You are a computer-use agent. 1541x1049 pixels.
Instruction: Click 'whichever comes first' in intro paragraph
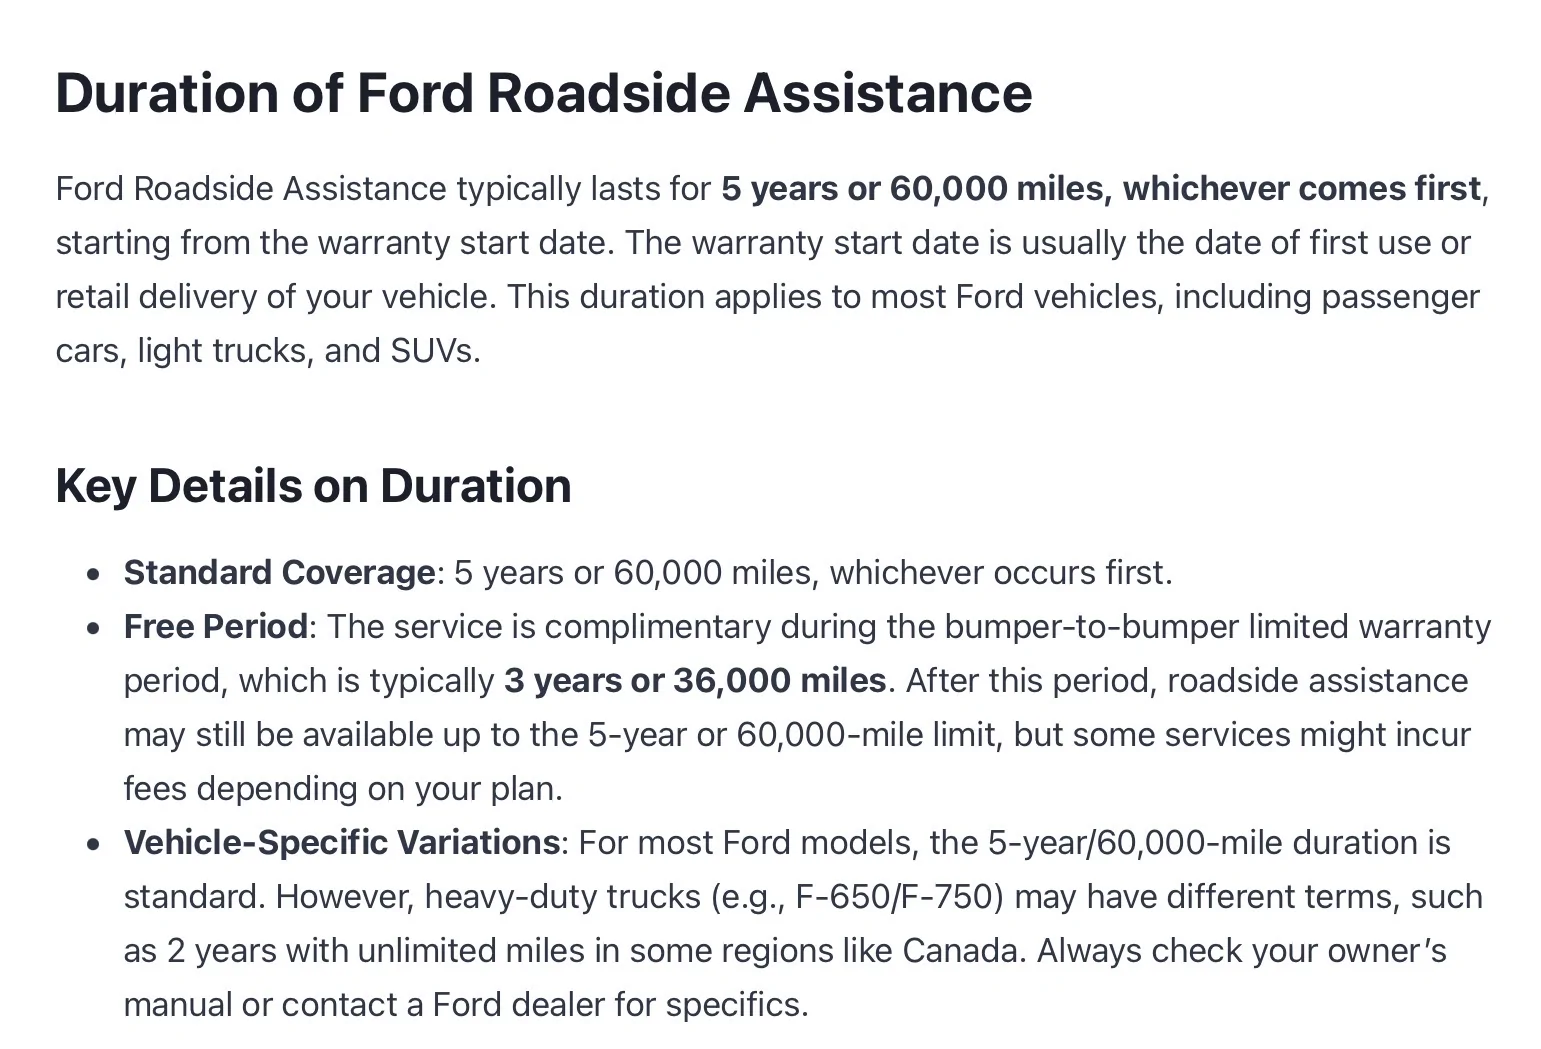pyautogui.click(x=1302, y=188)
